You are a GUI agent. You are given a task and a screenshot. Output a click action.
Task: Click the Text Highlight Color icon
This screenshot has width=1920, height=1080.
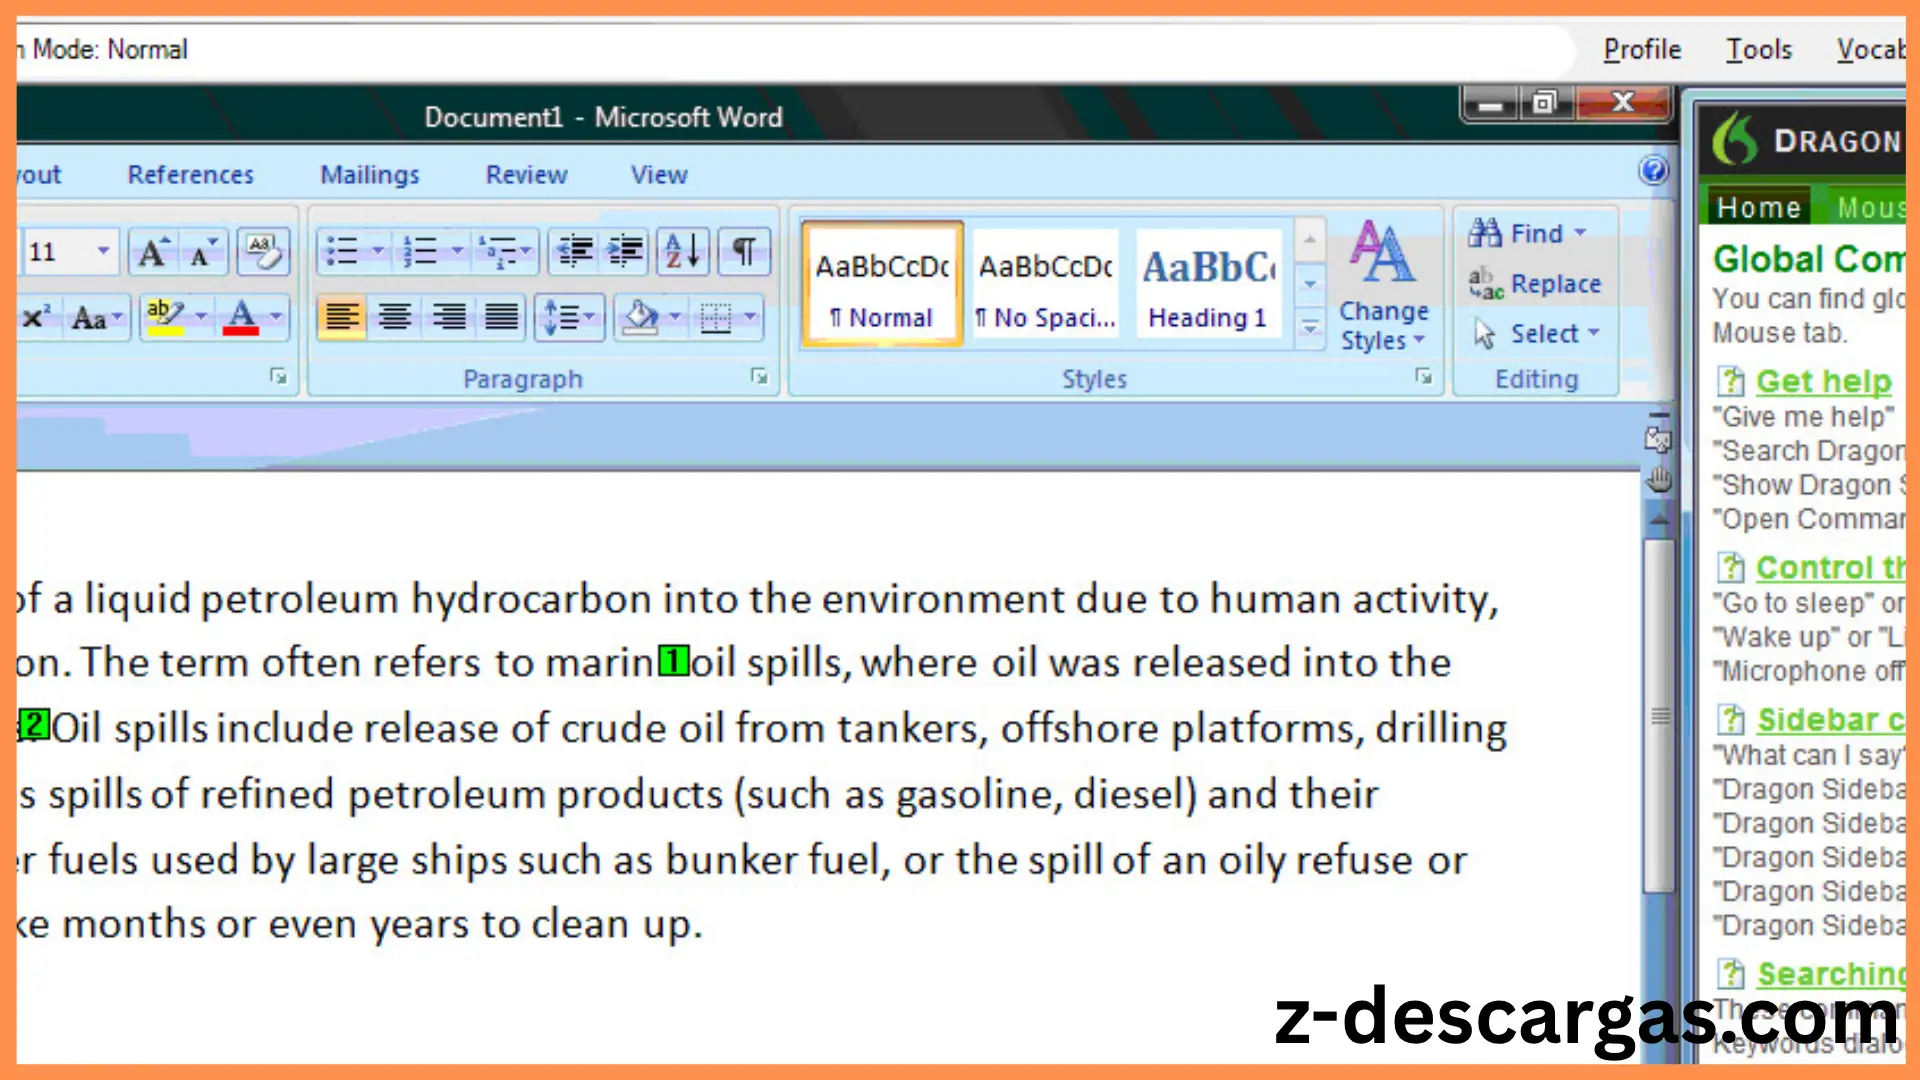pos(165,318)
